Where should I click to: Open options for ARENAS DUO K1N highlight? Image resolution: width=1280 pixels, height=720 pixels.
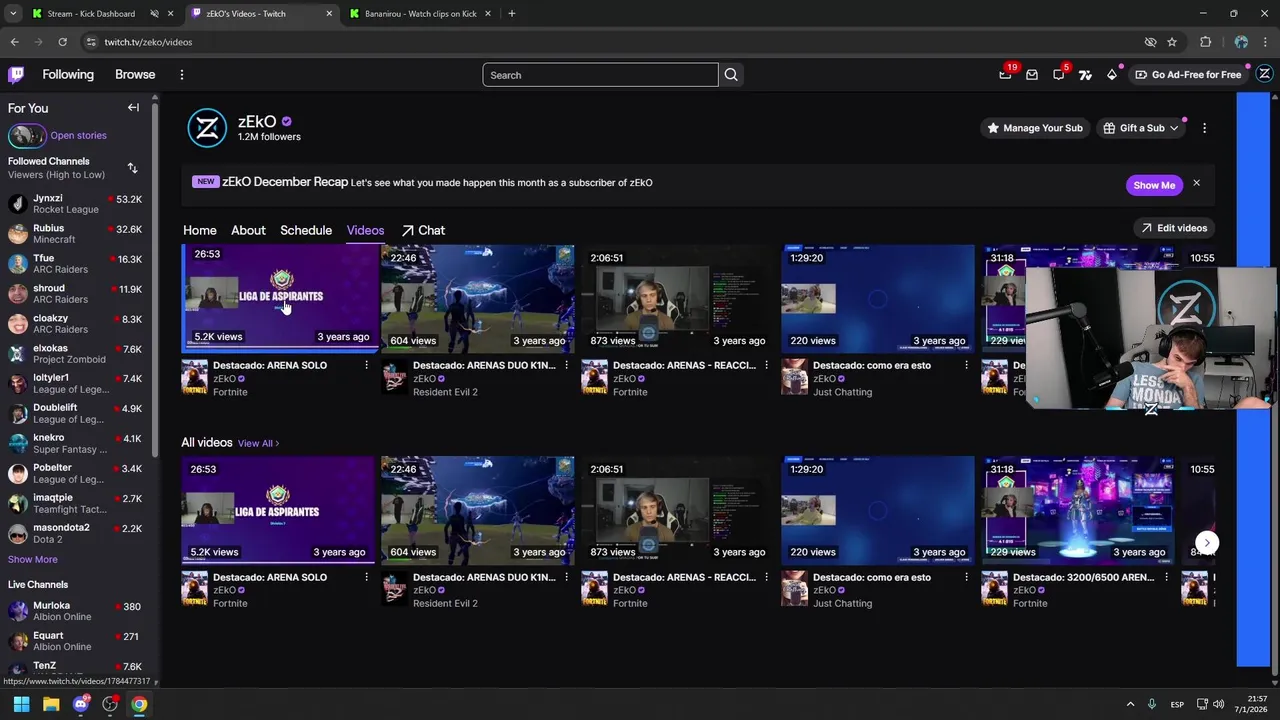(x=566, y=366)
